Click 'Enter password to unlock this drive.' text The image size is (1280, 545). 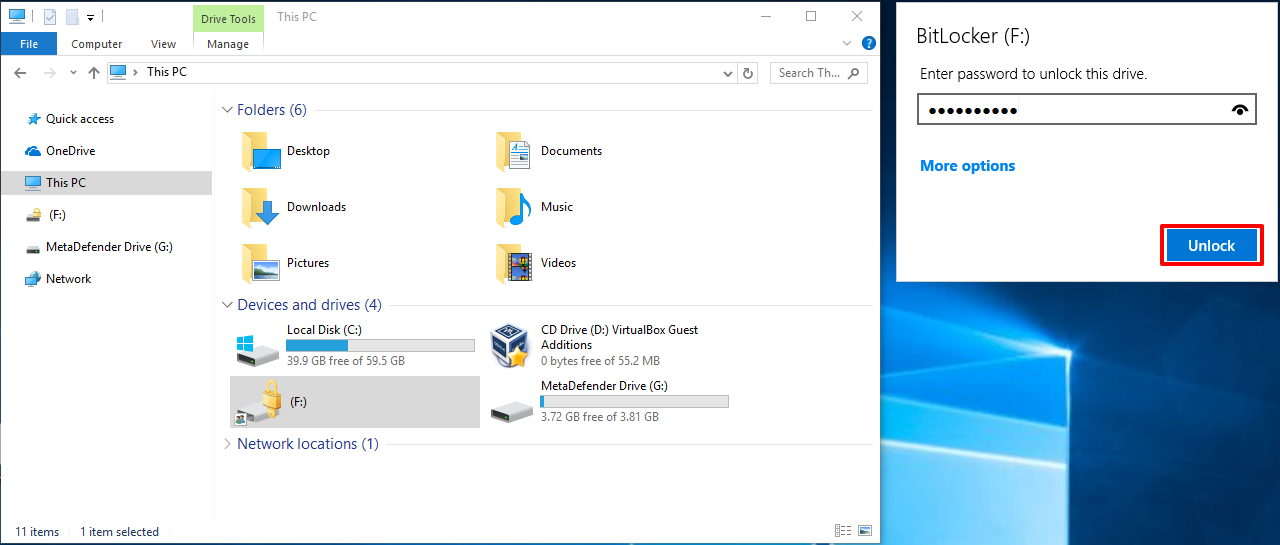(x=1032, y=74)
